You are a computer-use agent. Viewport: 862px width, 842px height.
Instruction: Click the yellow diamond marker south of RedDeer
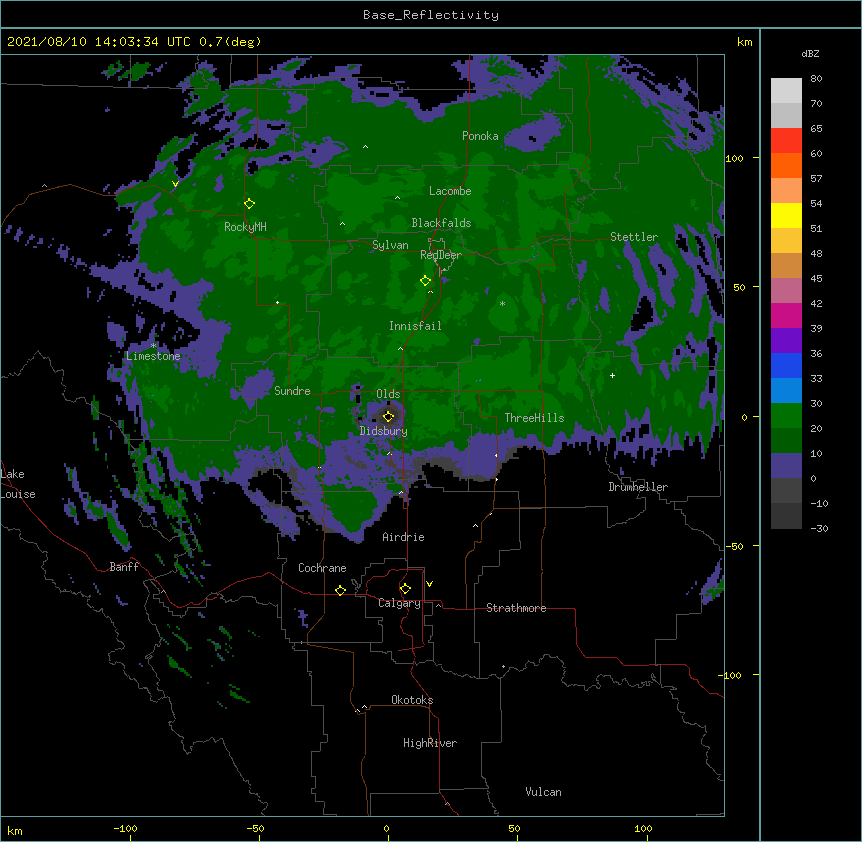(425, 281)
